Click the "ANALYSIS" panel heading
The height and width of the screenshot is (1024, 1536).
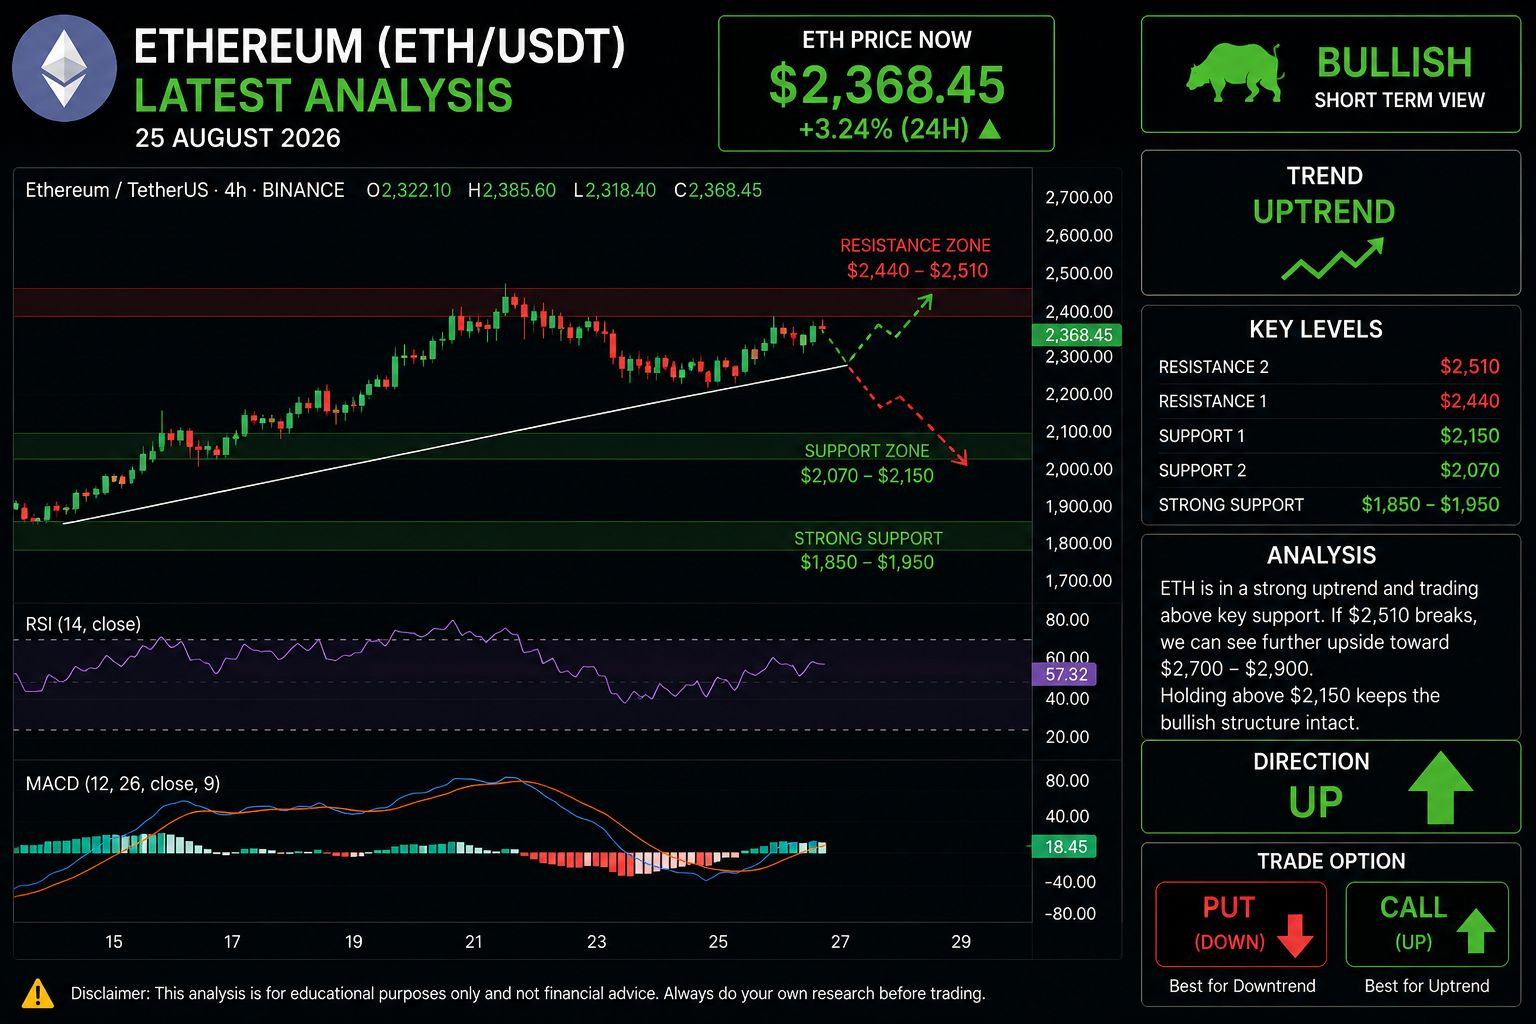[x=1321, y=556]
